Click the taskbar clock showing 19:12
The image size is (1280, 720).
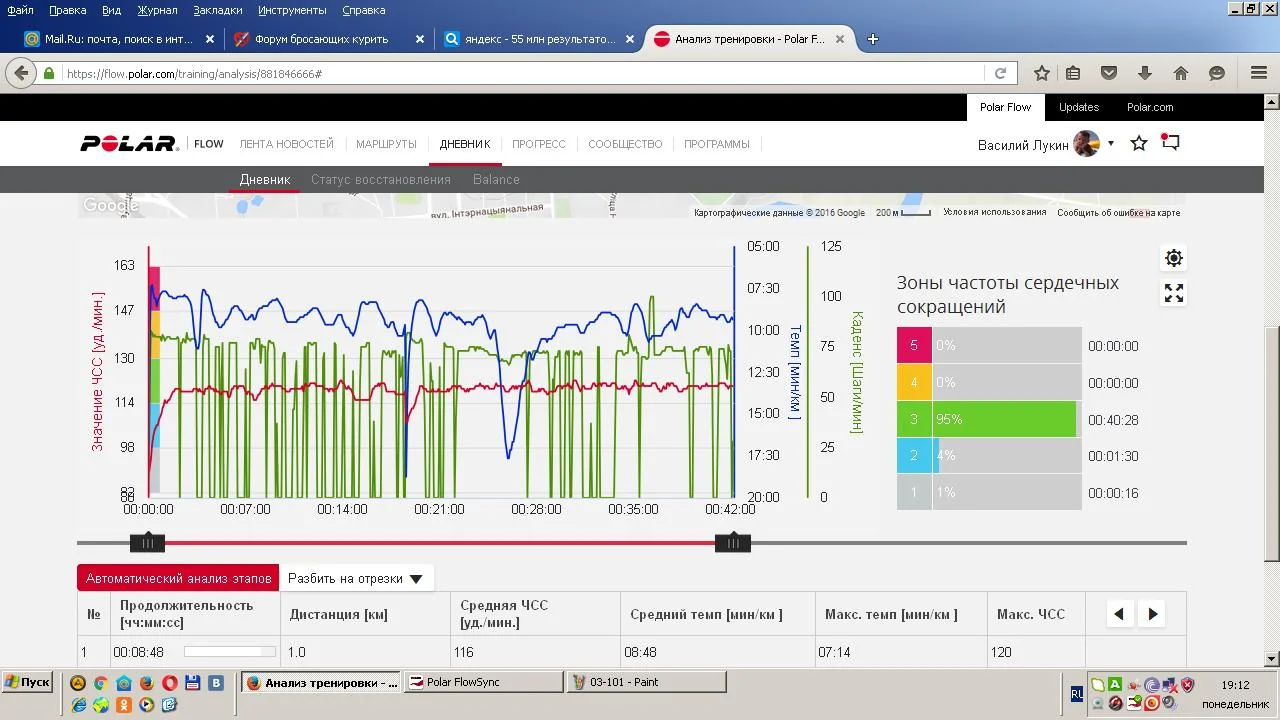1236,685
